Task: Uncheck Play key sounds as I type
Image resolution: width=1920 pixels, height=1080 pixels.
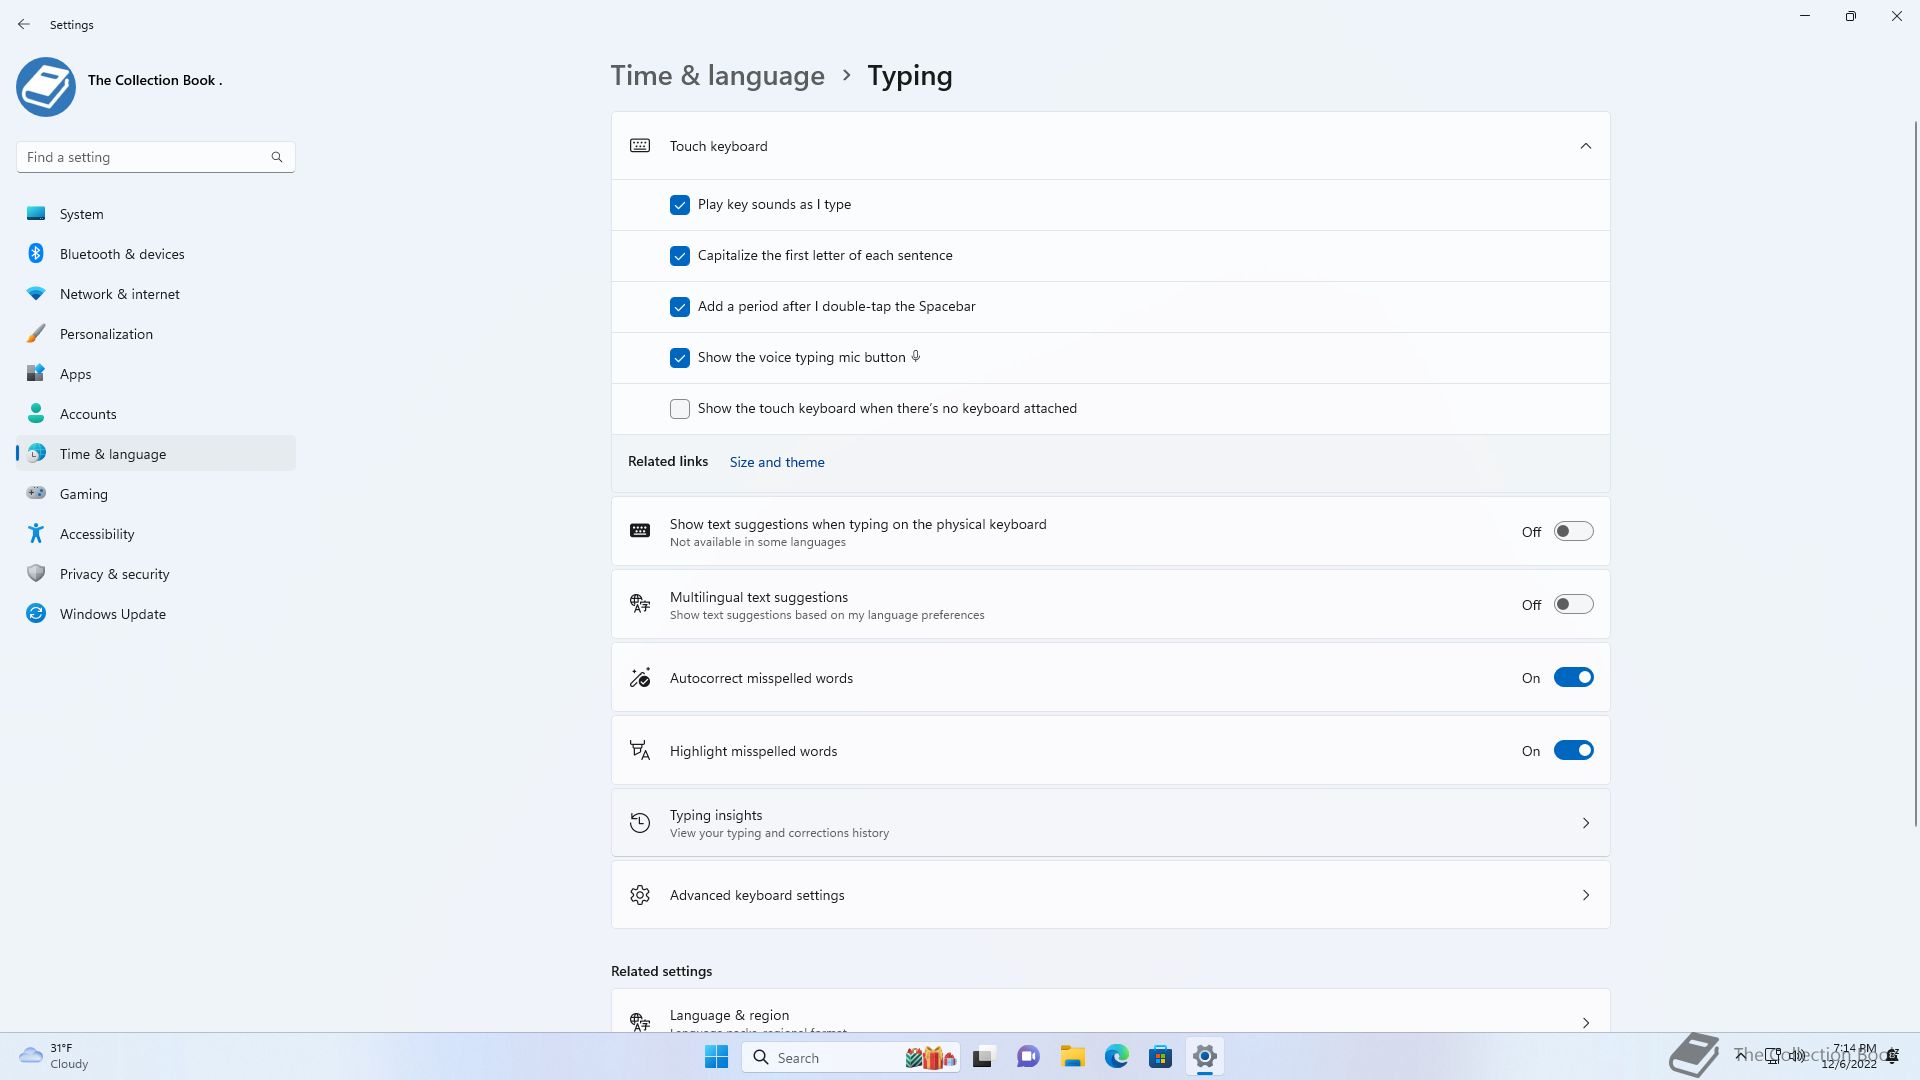Action: click(680, 205)
